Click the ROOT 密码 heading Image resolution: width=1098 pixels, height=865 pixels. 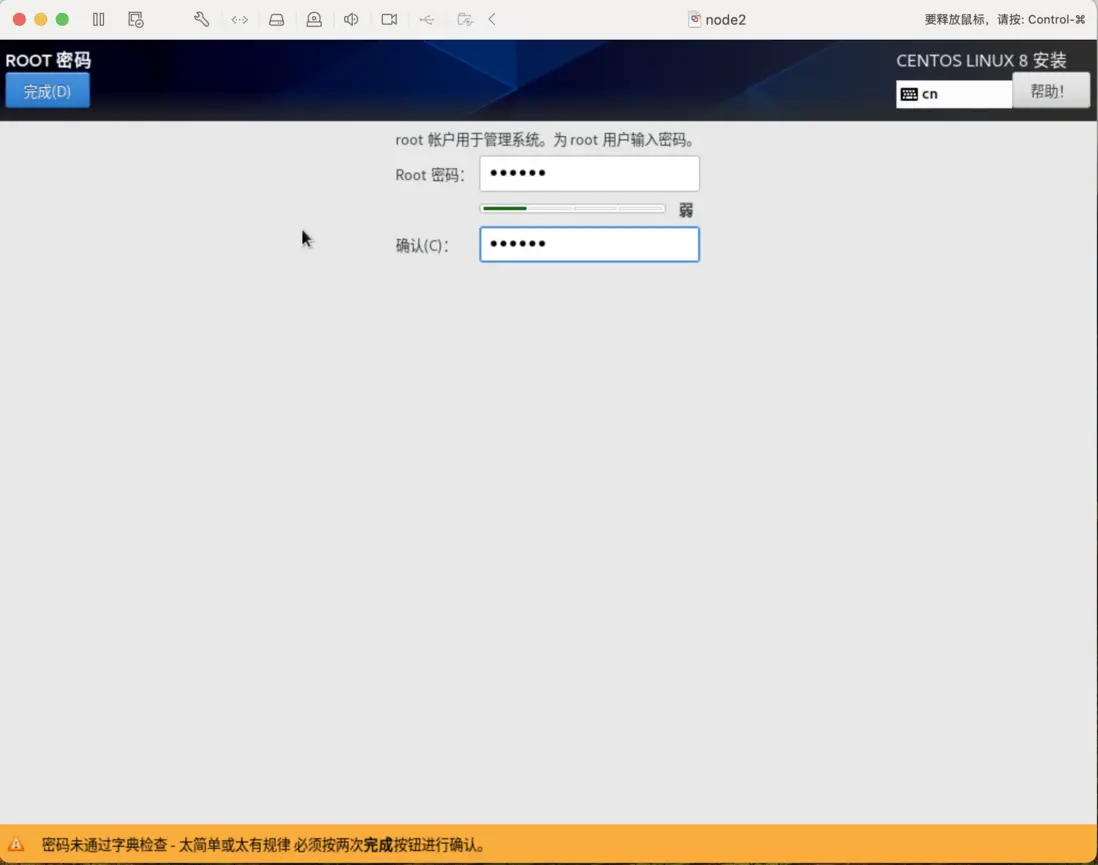(48, 60)
